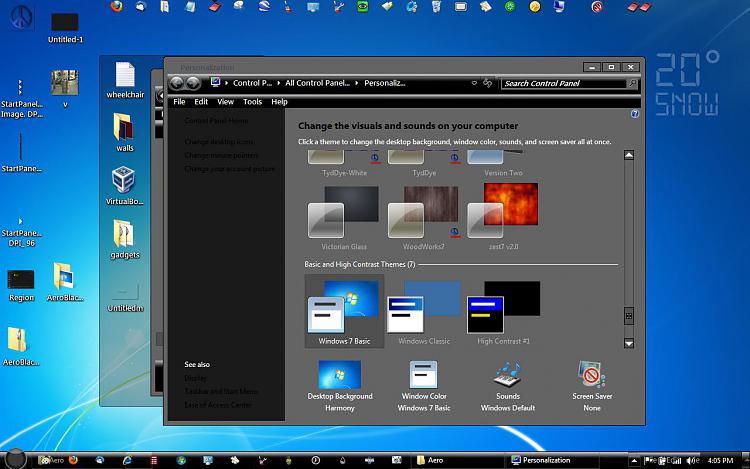Open the Tools menu

coord(252,102)
